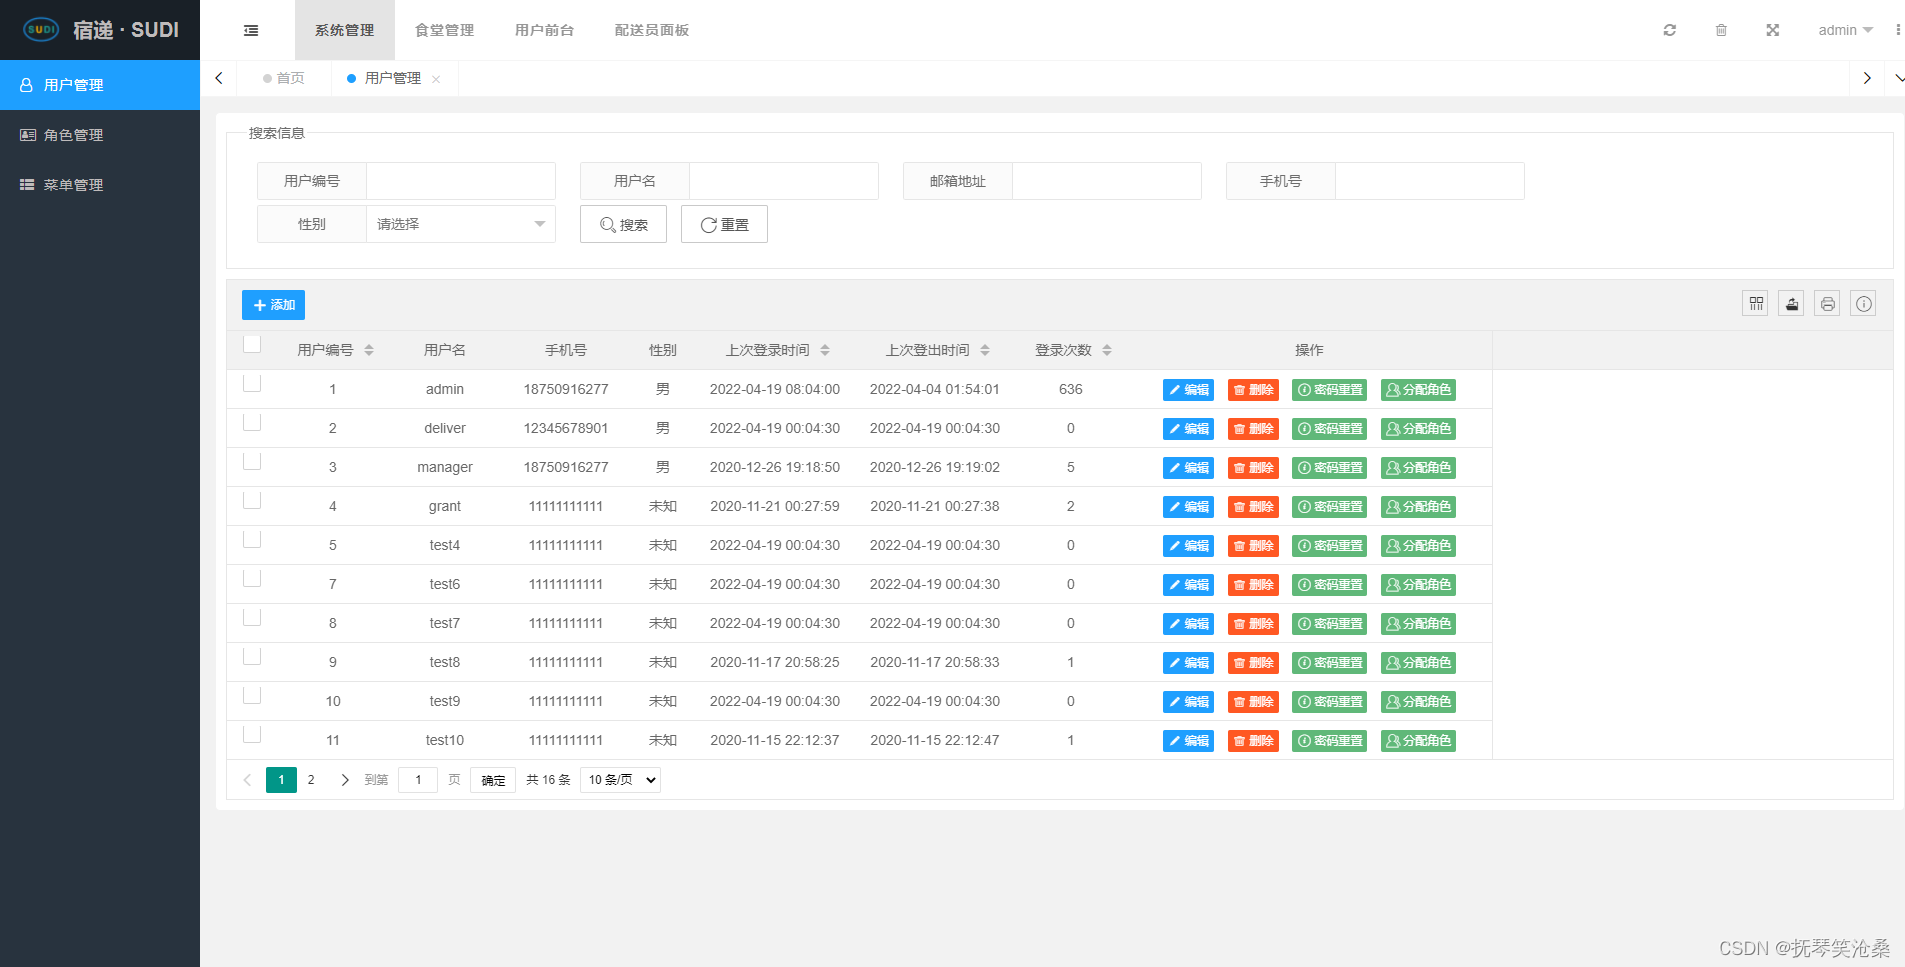Click 删除 for test10 row

point(1253,741)
